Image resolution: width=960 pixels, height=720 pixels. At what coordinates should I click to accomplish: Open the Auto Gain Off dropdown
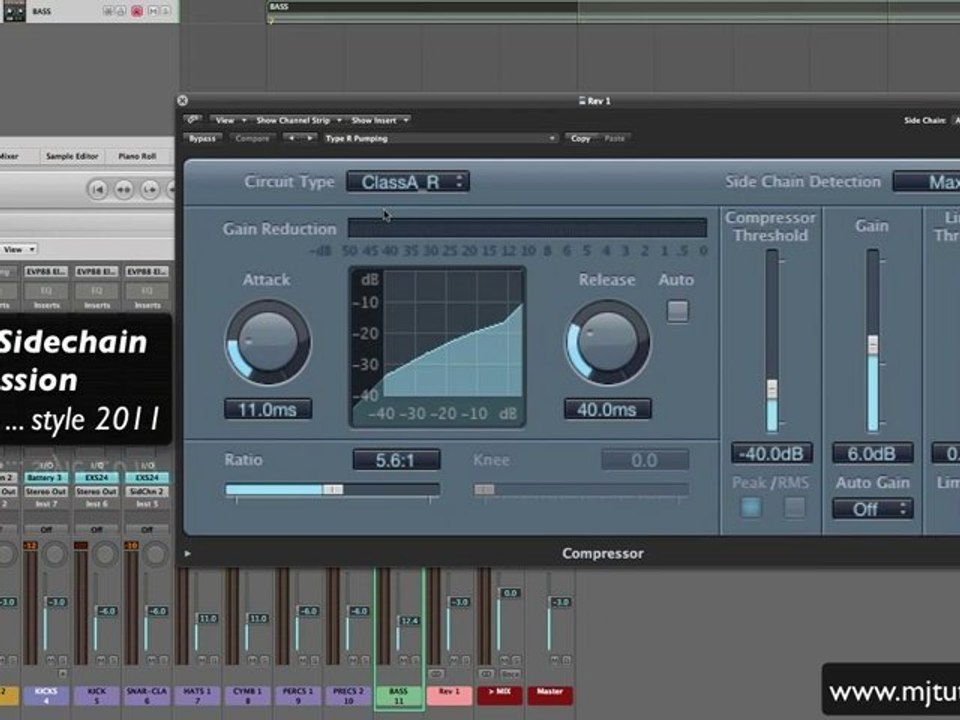[872, 509]
